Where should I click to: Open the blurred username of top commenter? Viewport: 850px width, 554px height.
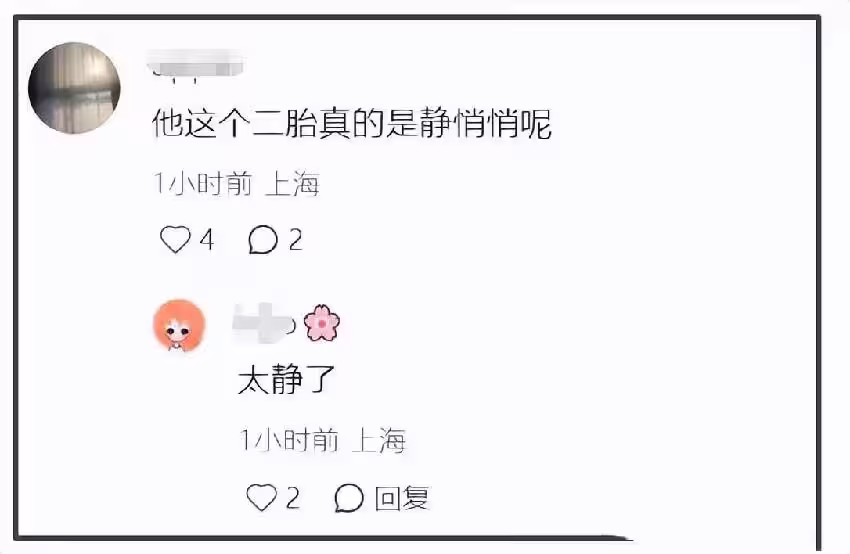[x=196, y=66]
